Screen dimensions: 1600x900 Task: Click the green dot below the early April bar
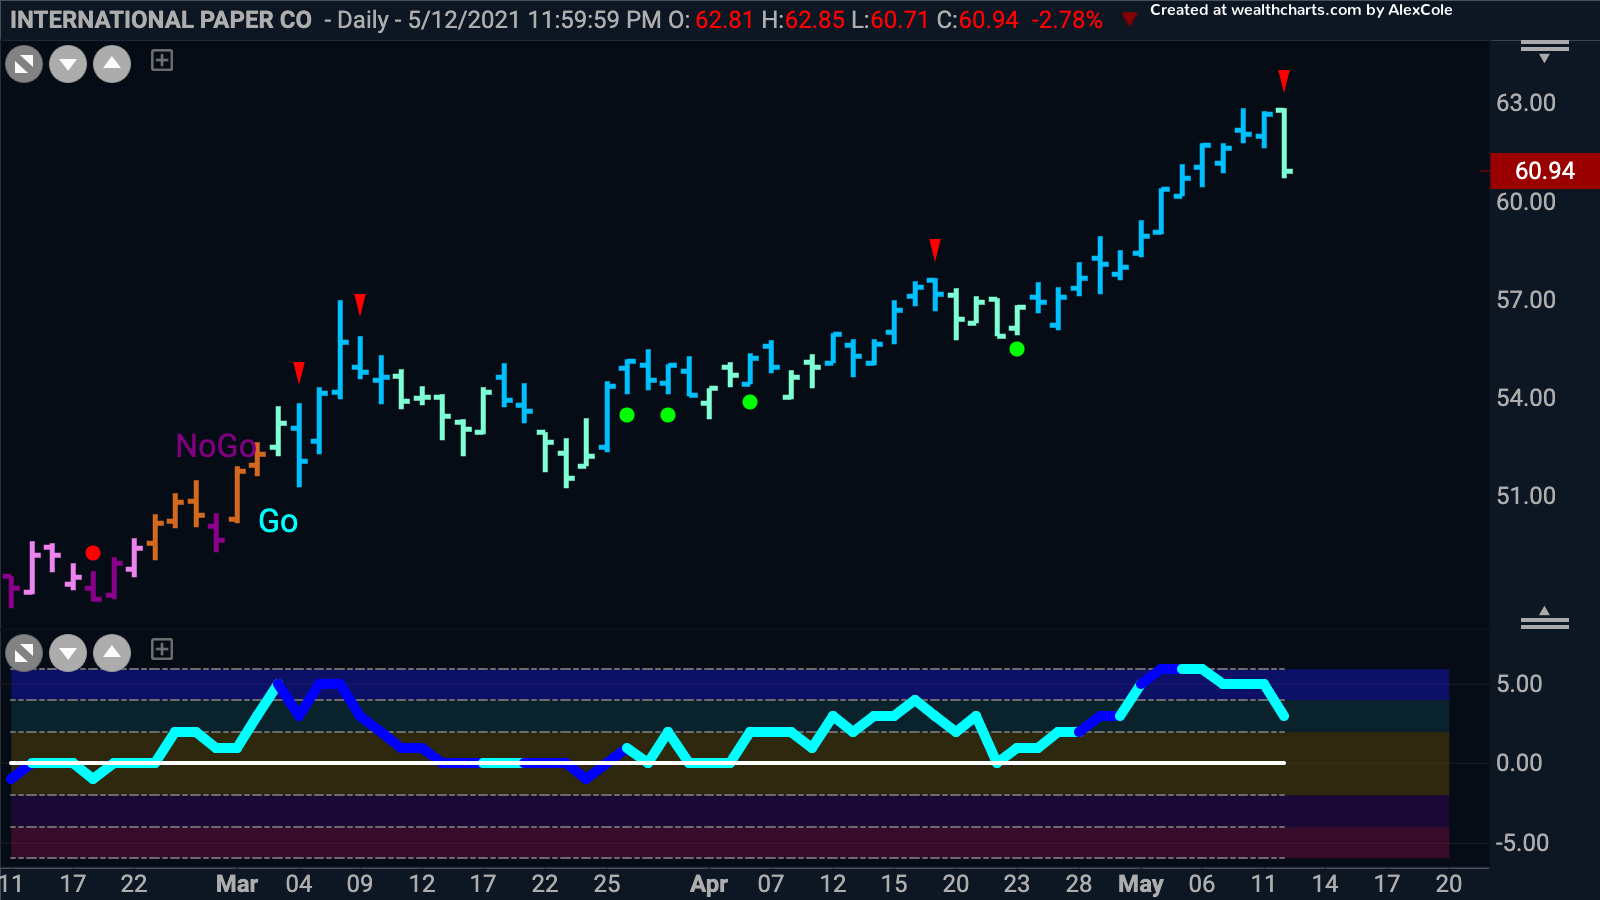click(x=750, y=402)
